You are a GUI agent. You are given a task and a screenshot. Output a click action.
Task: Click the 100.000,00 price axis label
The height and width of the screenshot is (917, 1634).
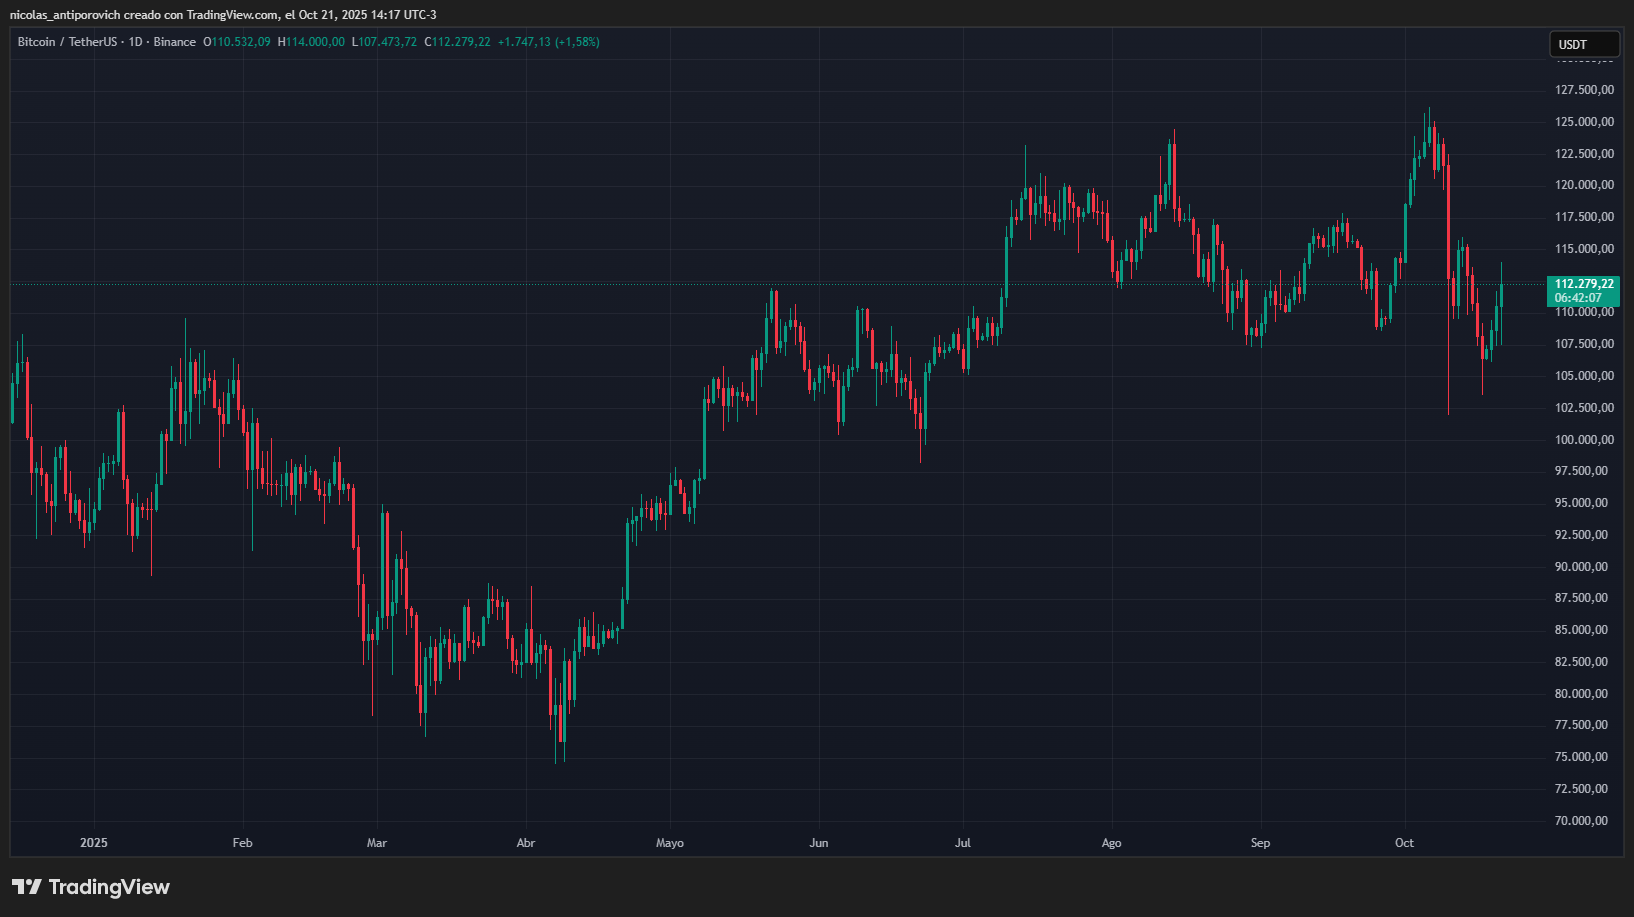click(1583, 440)
